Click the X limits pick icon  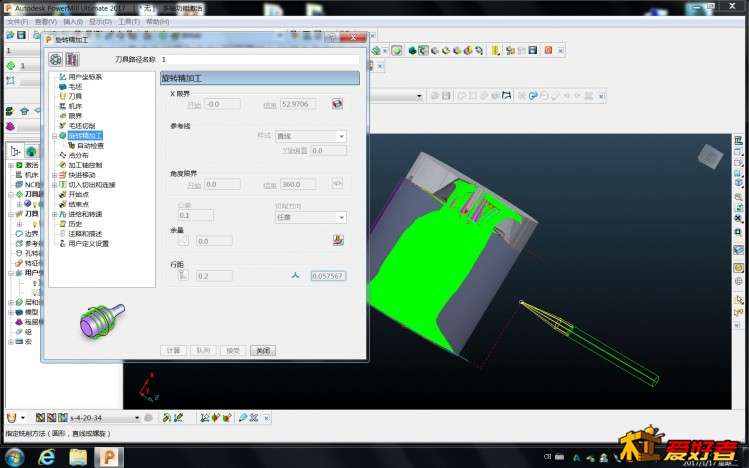pos(337,104)
